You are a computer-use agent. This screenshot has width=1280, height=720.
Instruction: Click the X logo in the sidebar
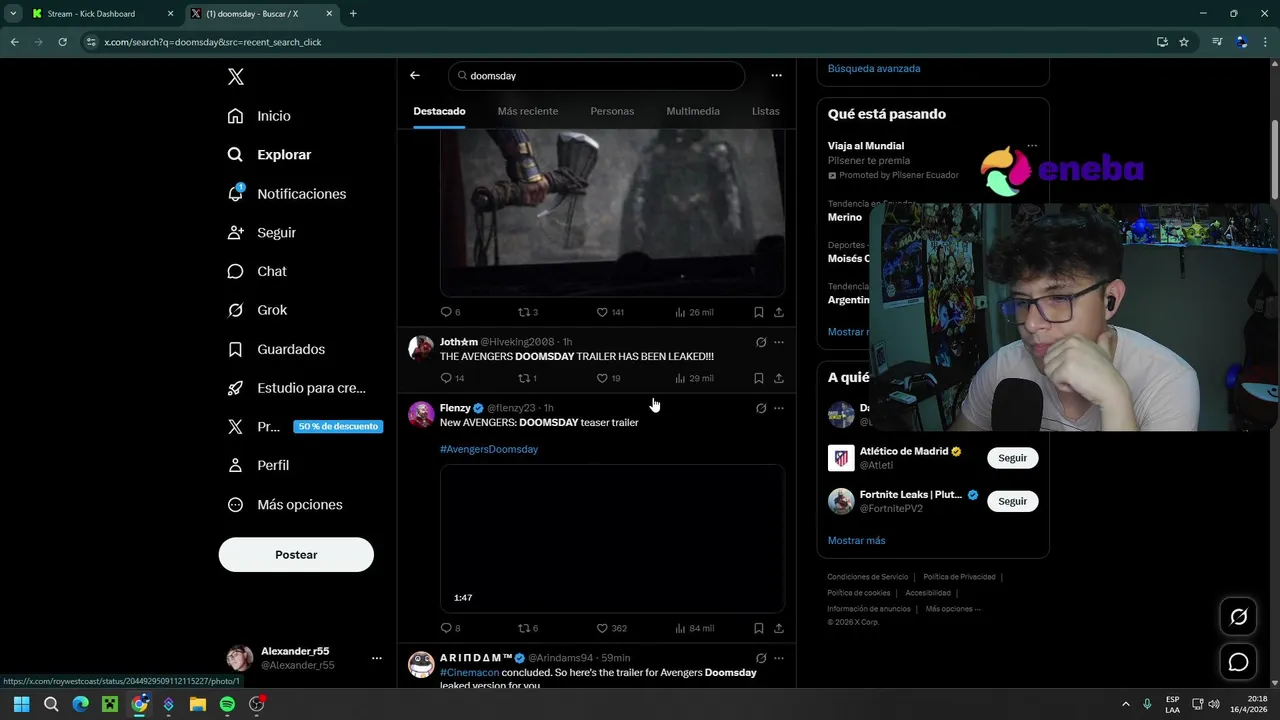[235, 77]
